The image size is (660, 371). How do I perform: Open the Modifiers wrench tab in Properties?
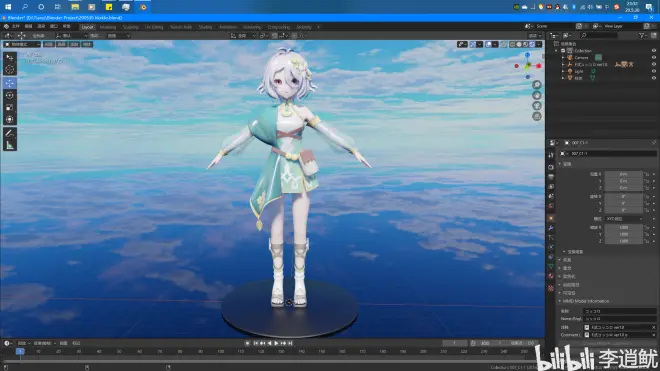551,228
